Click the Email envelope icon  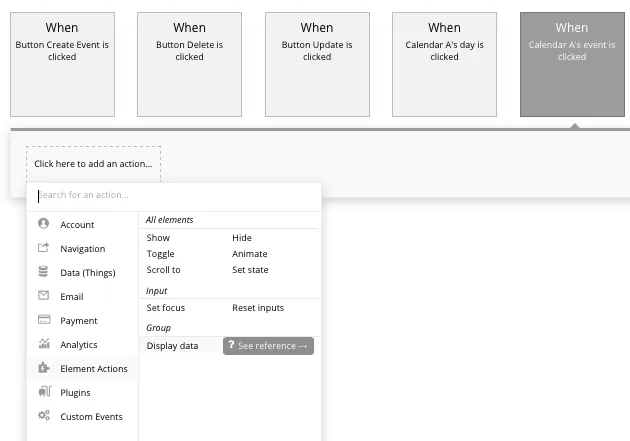tap(43, 296)
